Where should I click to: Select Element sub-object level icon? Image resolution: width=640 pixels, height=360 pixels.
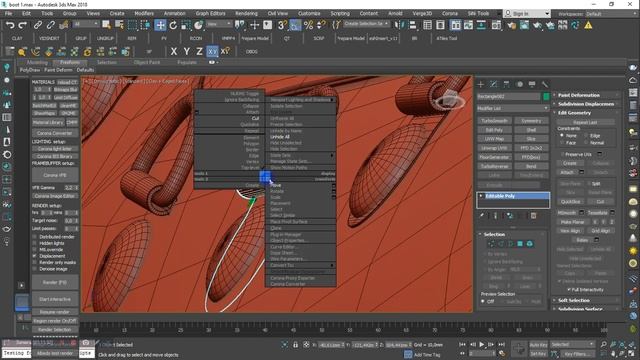(x=529, y=244)
